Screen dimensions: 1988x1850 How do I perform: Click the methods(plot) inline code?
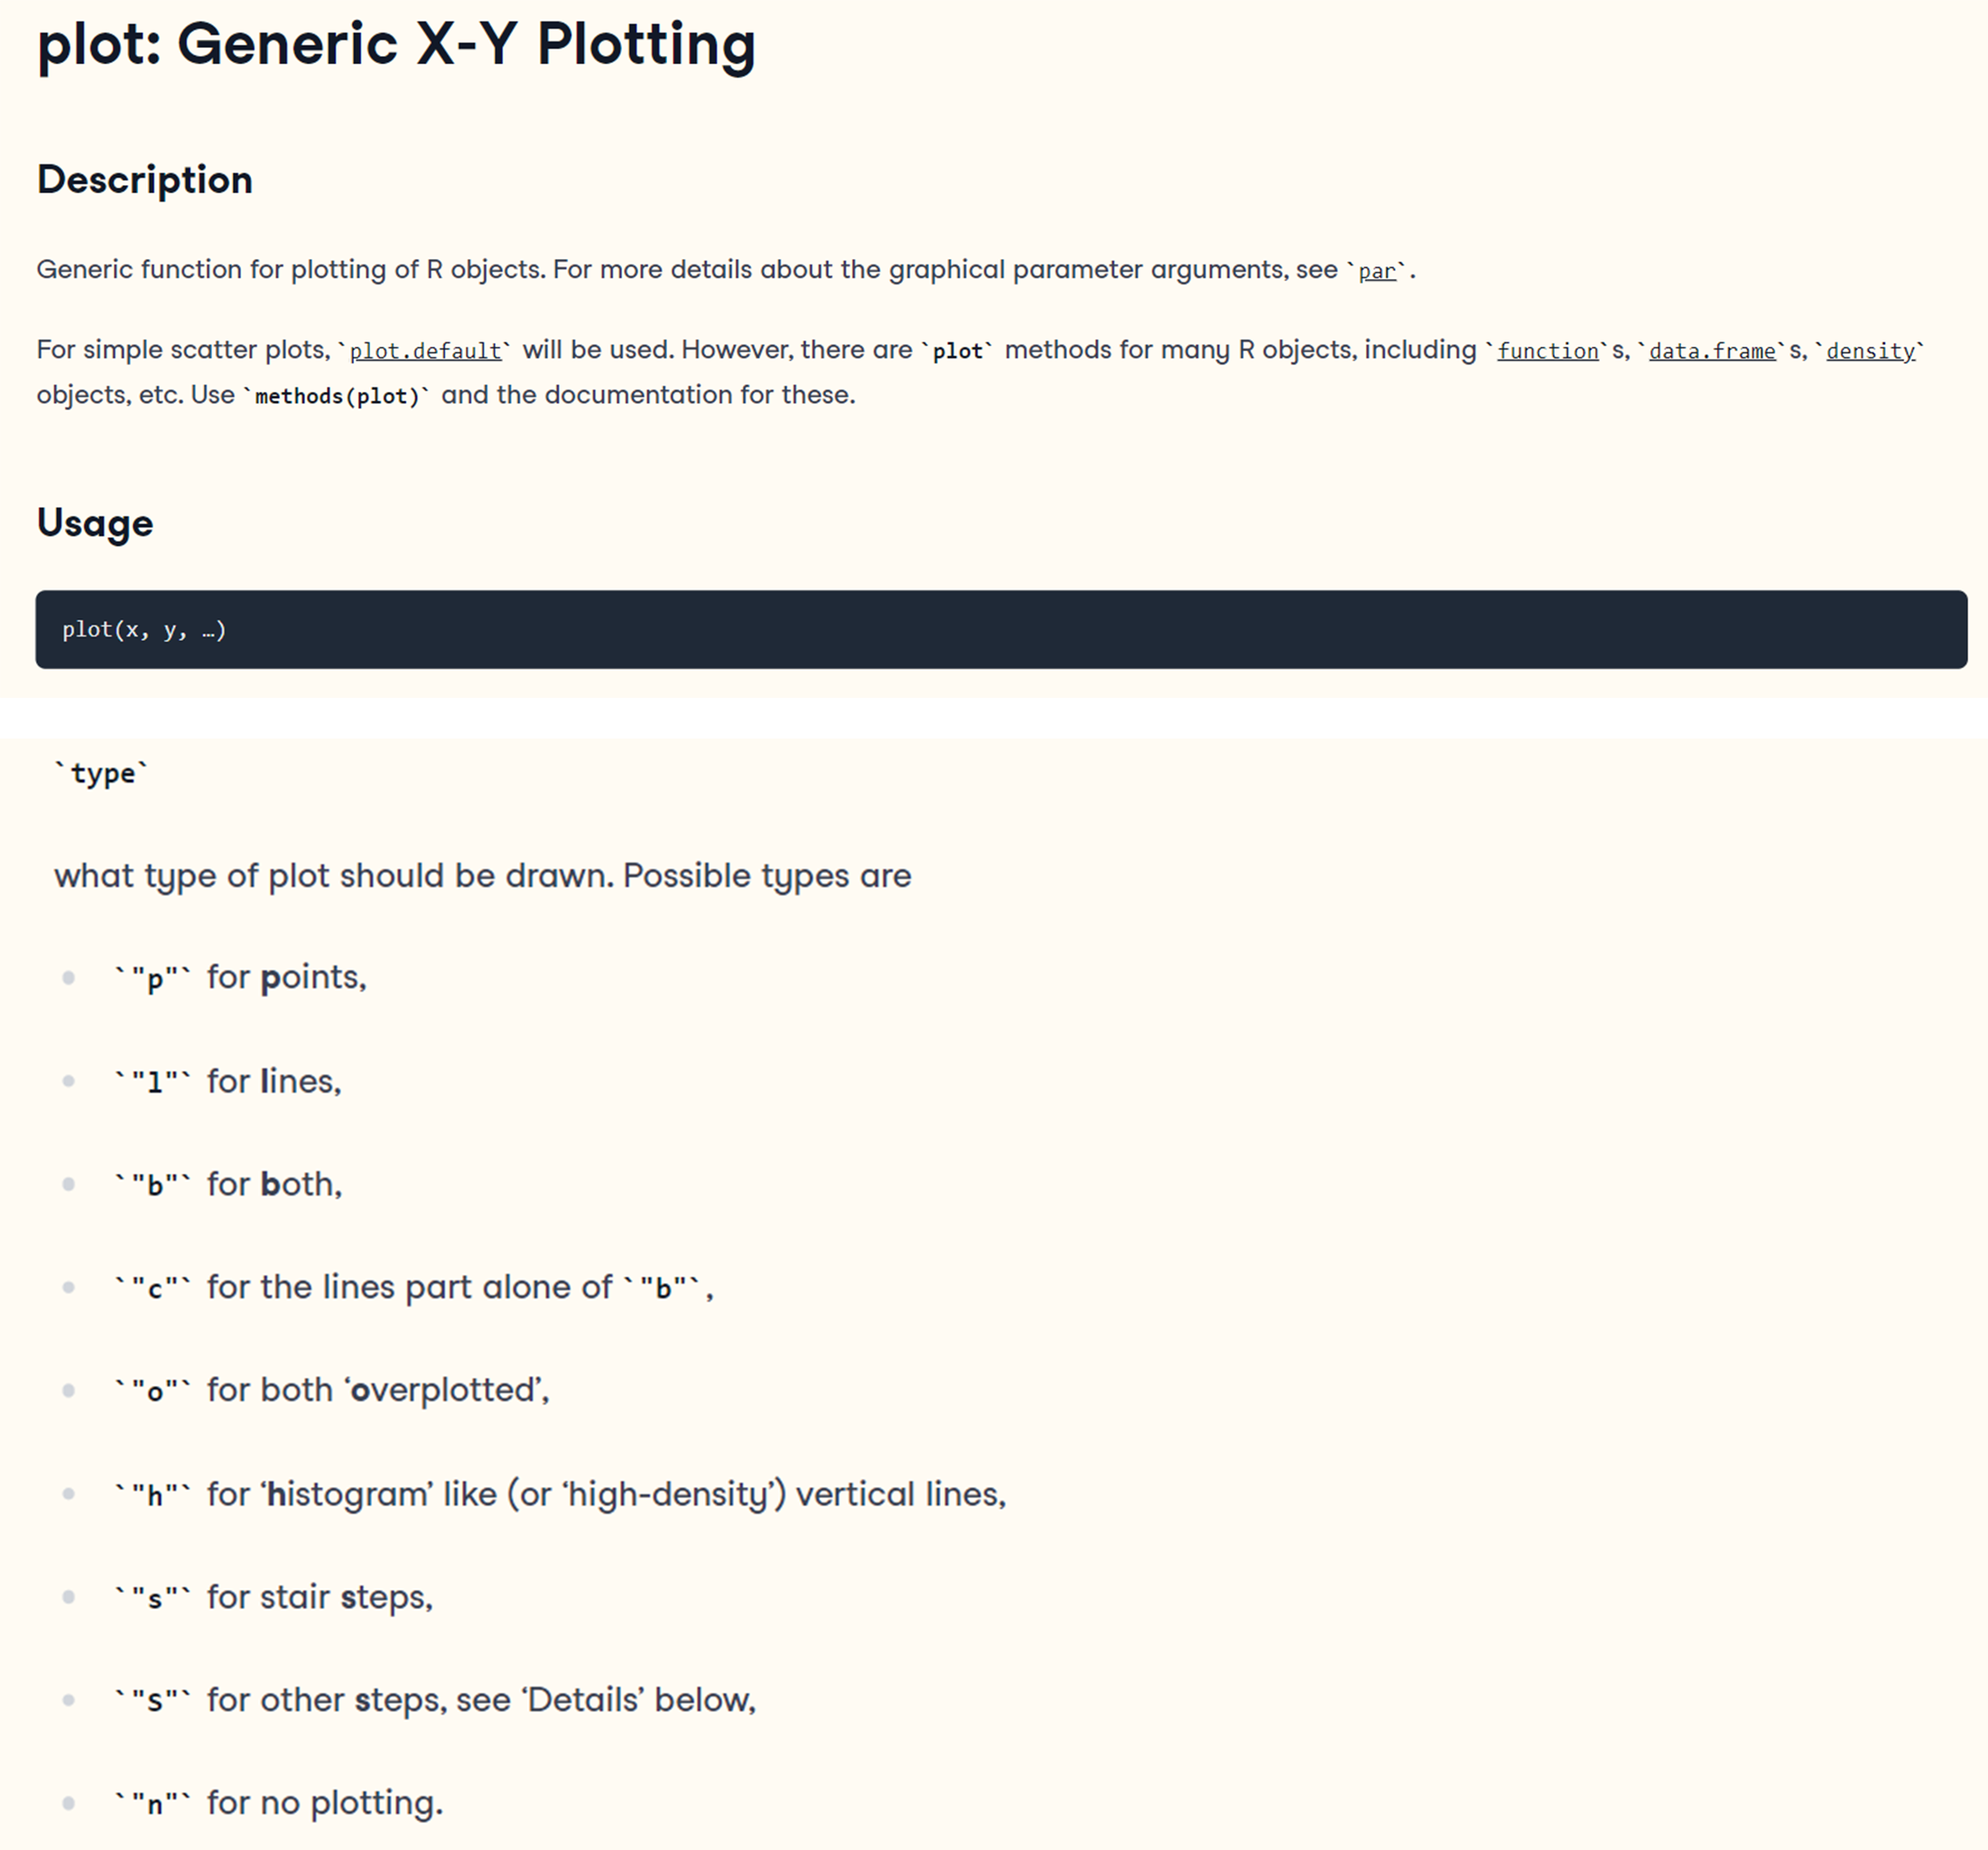tap(337, 396)
